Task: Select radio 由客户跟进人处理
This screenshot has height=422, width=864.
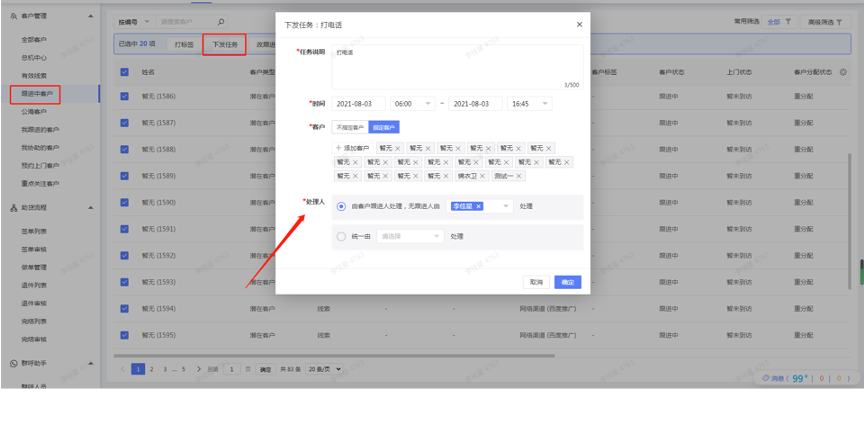Action: coord(341,207)
